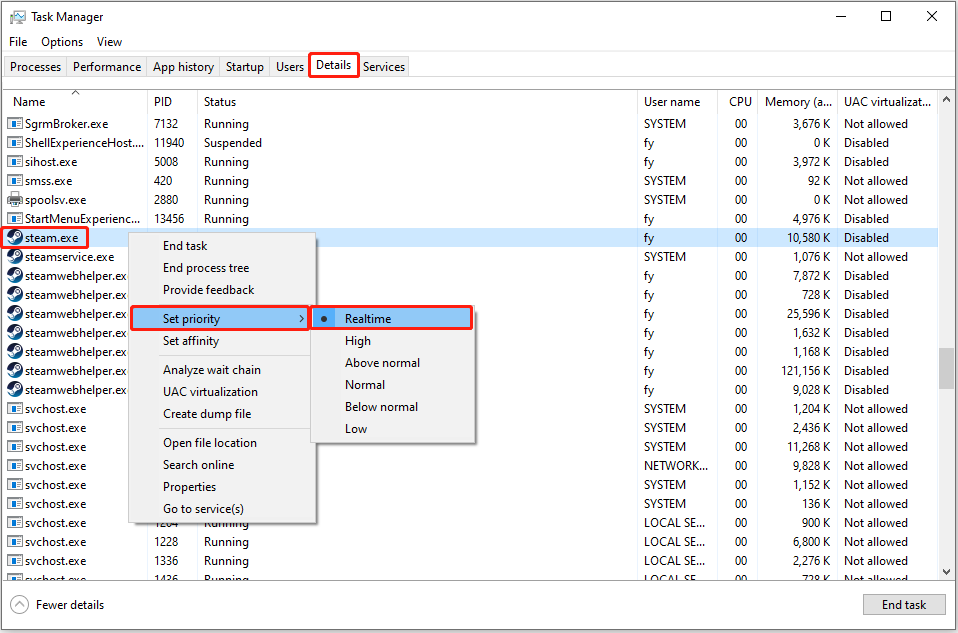The width and height of the screenshot is (958, 633).
Task: Sort by the Status column header
Action: pos(417,102)
